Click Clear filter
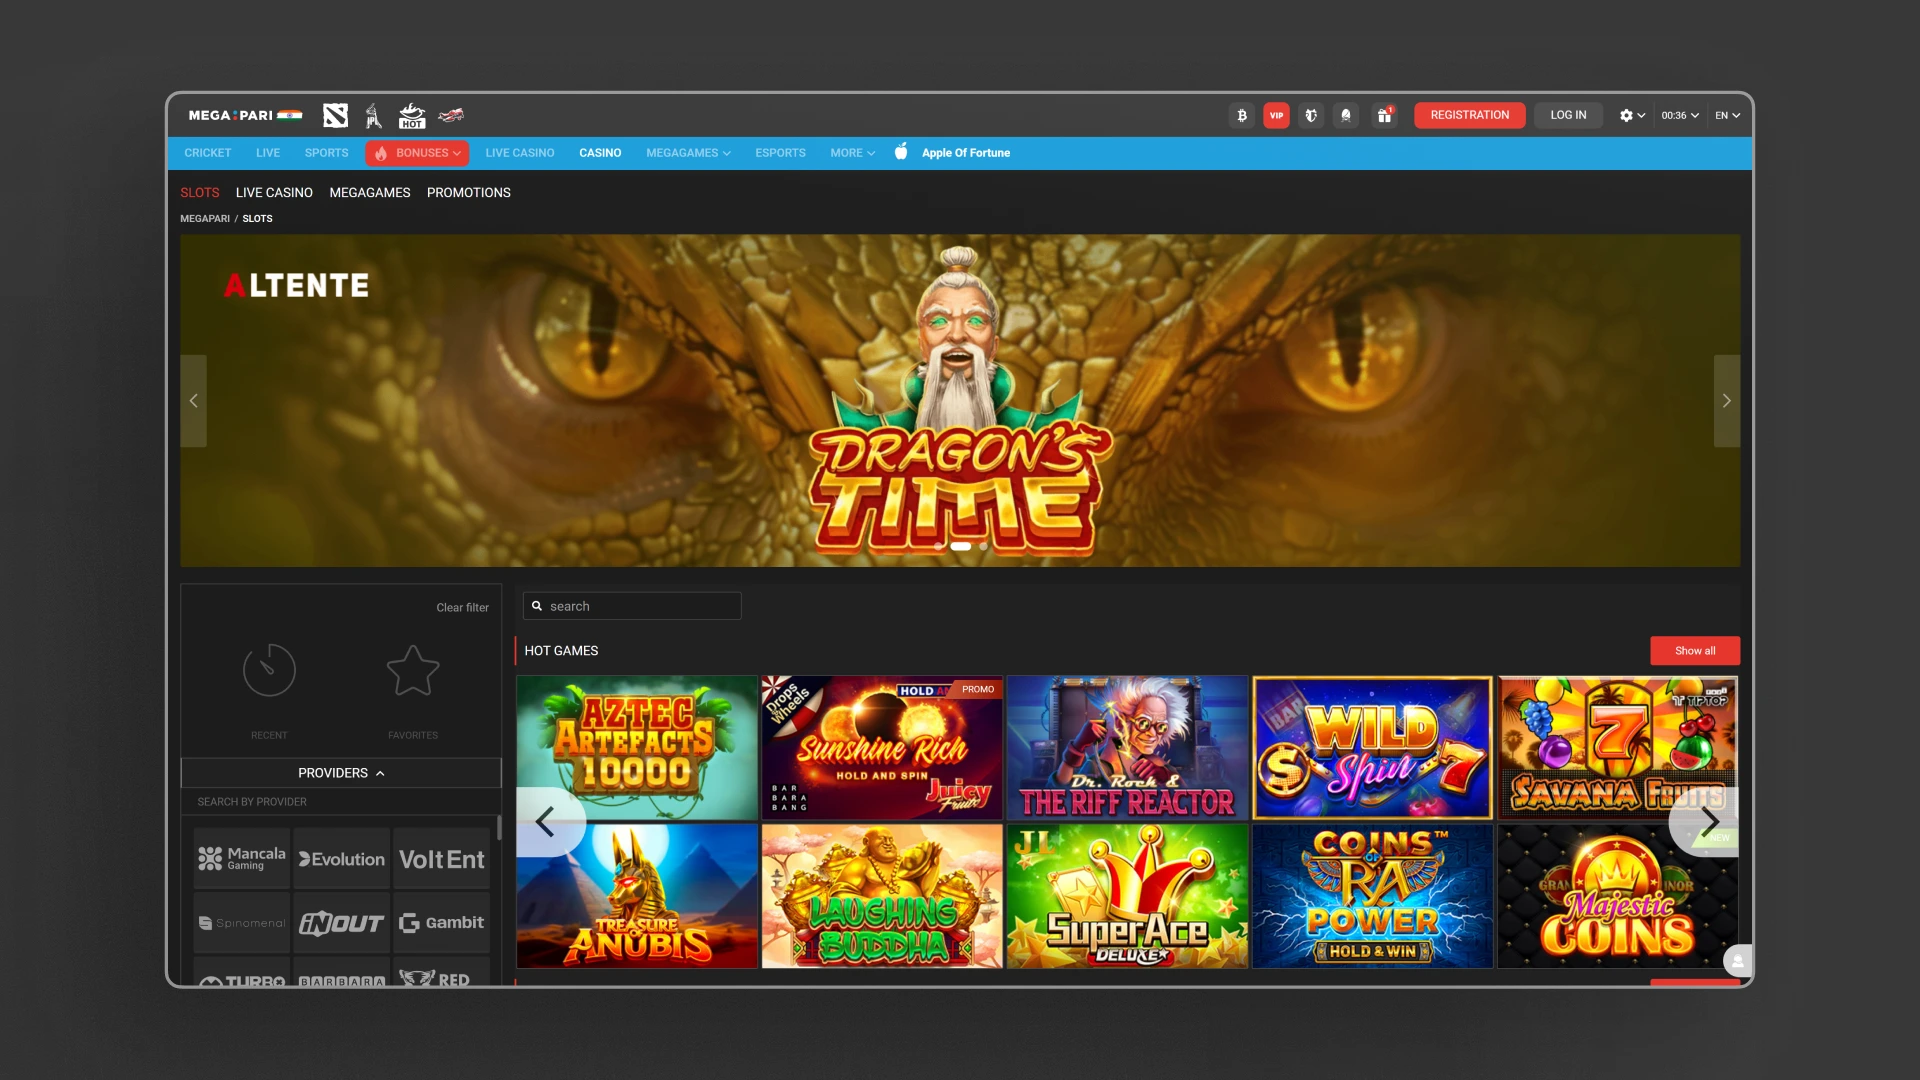 462,607
